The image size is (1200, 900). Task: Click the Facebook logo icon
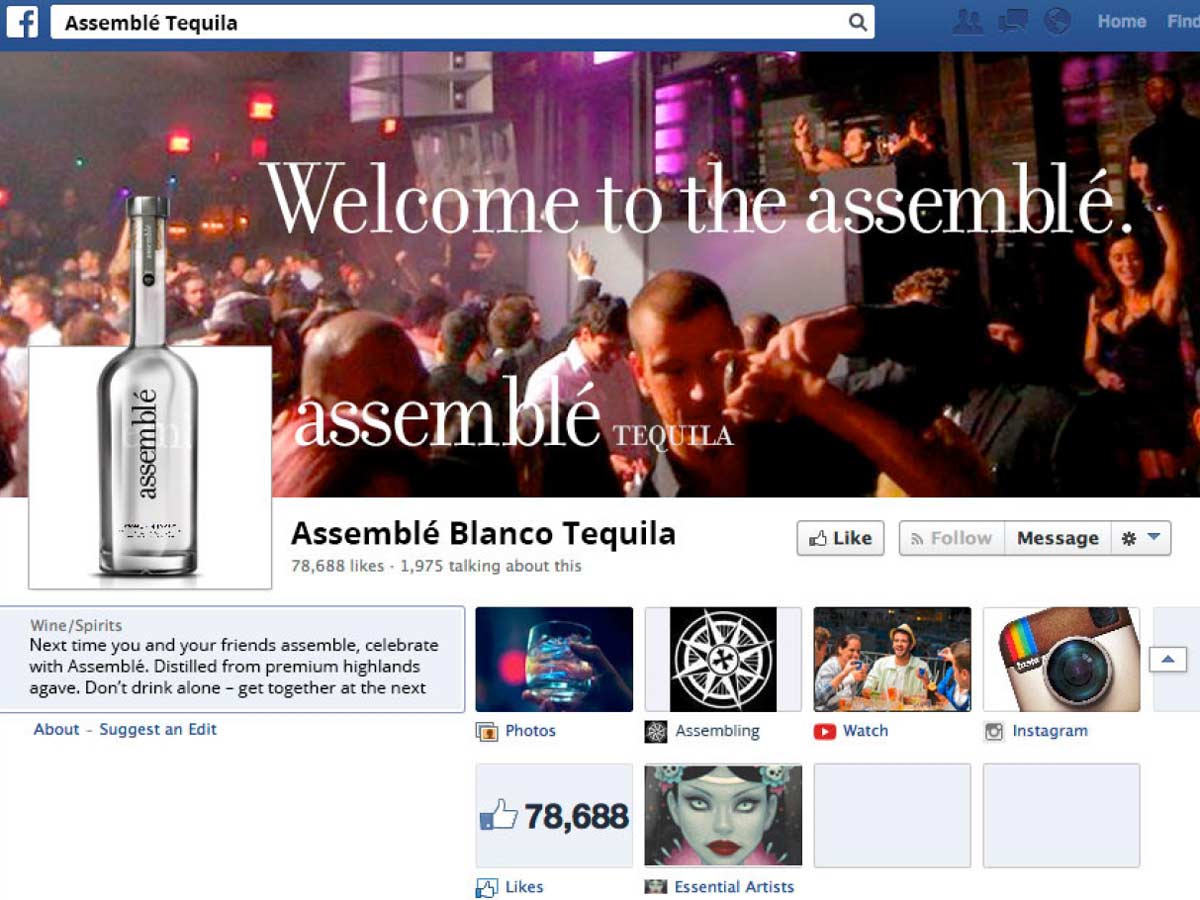click(22, 22)
